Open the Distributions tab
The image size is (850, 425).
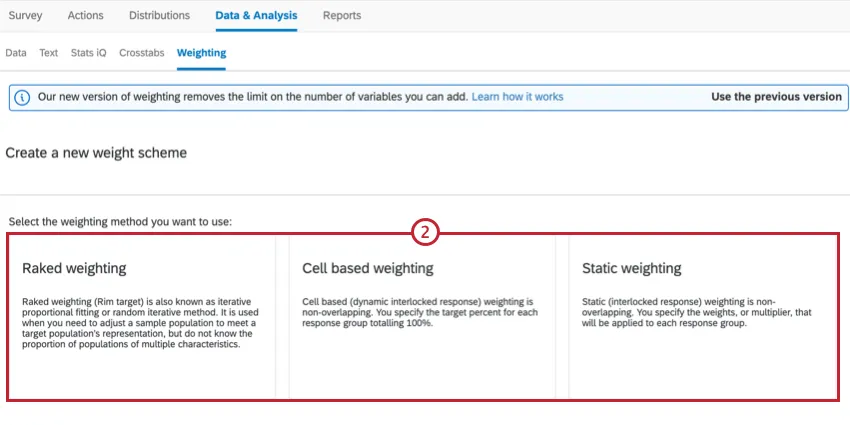pyautogui.click(x=160, y=16)
